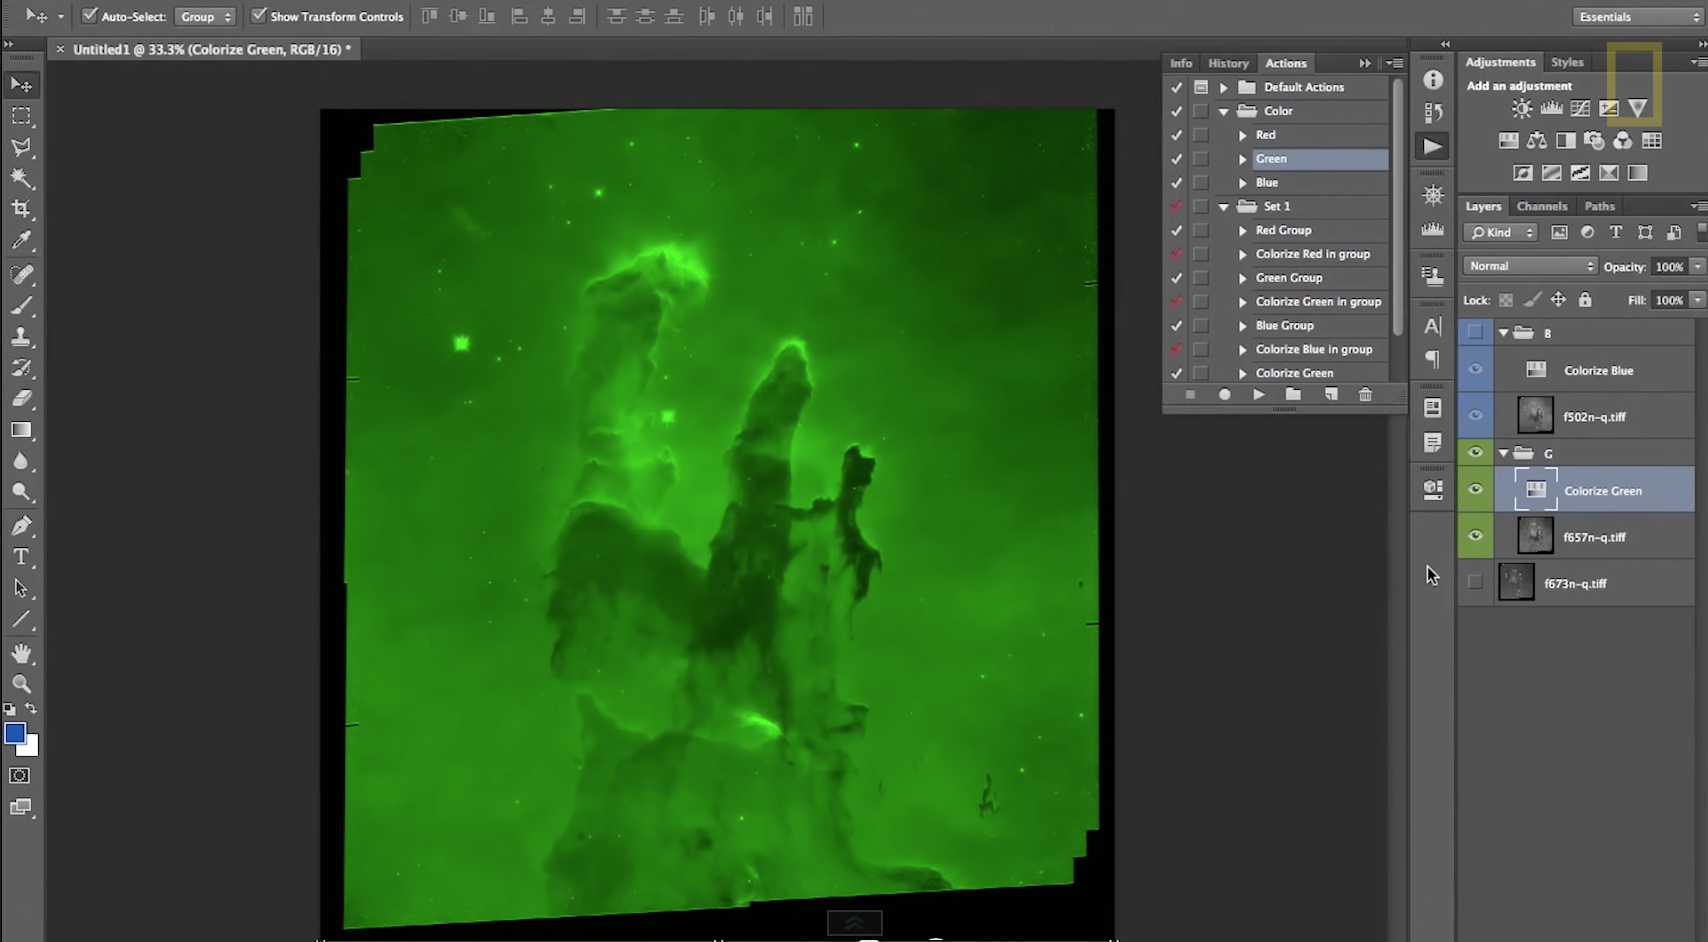1708x942 pixels.
Task: Show the f673n-q.tiff layer
Action: coord(1475,582)
